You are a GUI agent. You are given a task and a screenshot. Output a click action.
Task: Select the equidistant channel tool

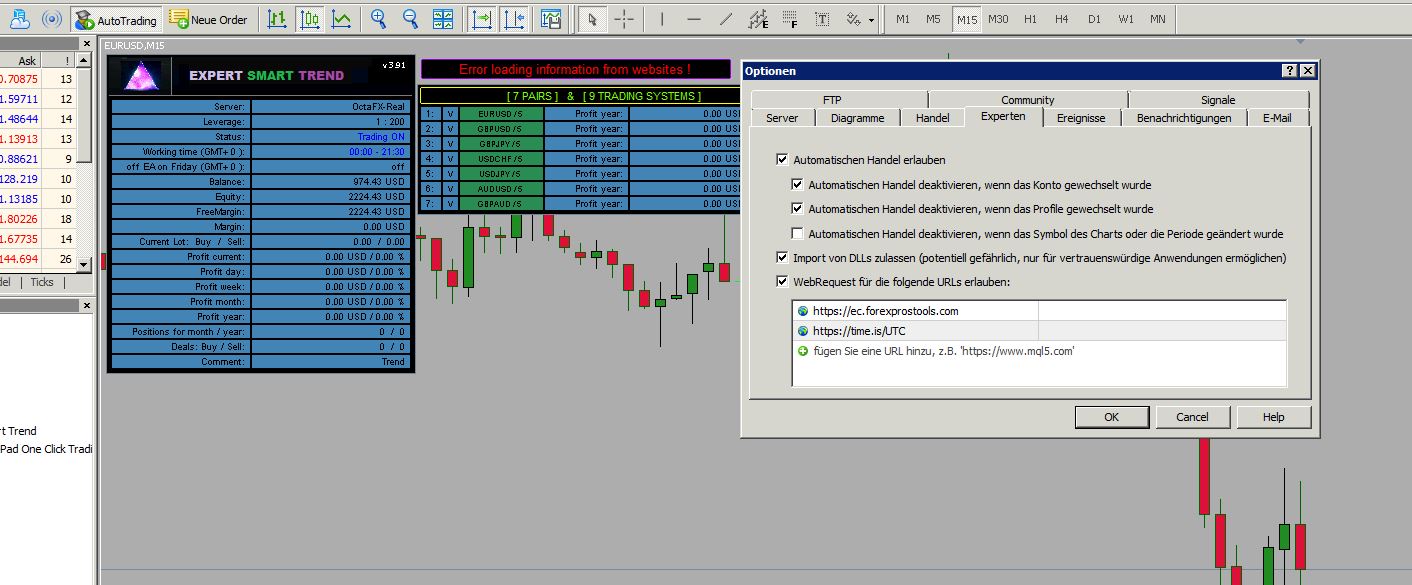tap(758, 19)
